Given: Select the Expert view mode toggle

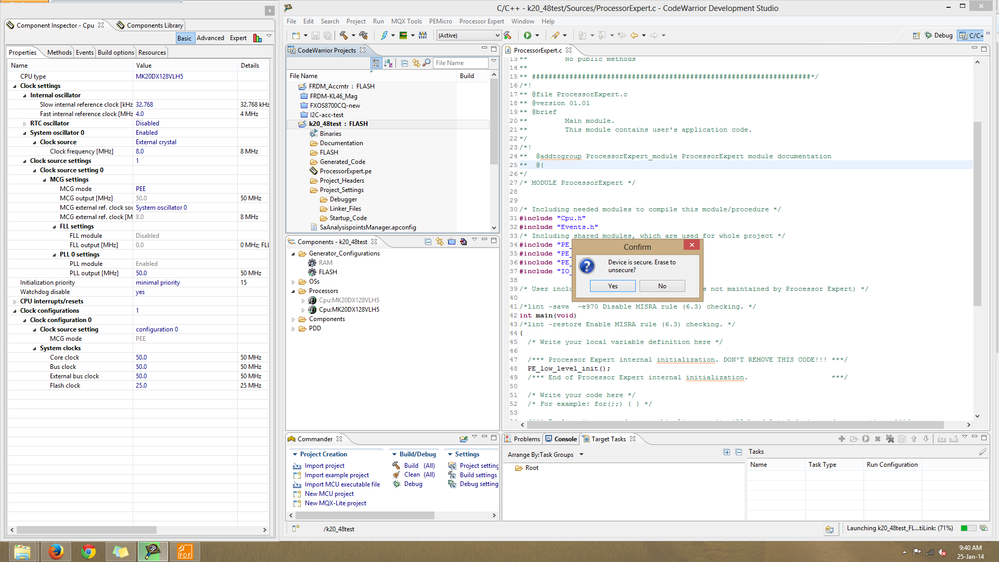Looking at the screenshot, I should [238, 38].
